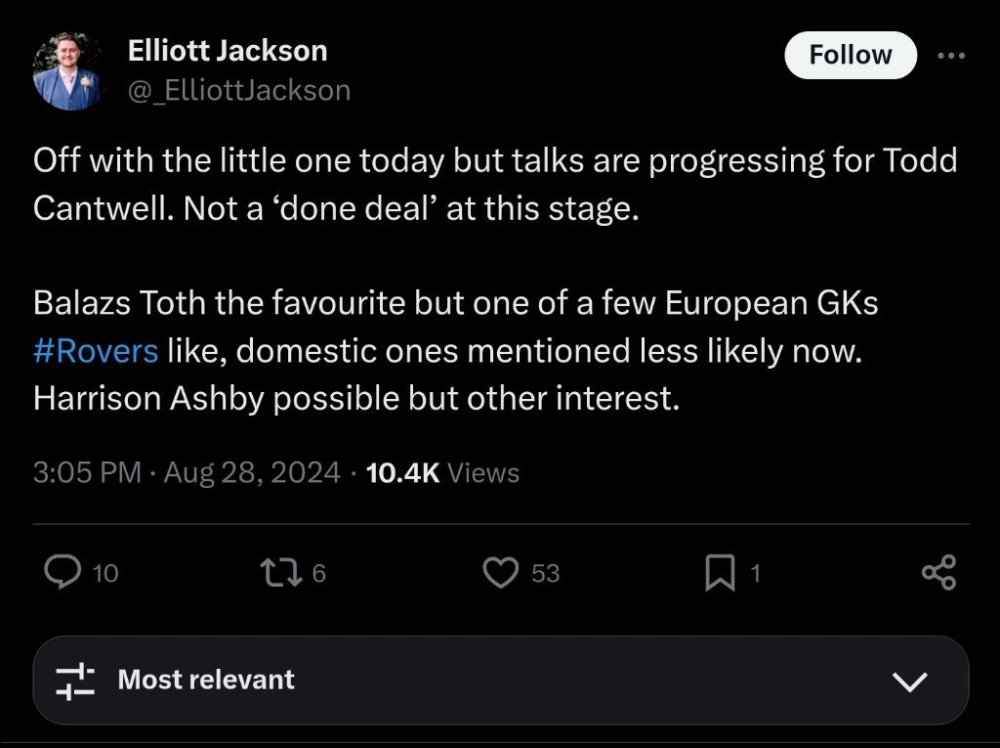
Task: Follow Elliott Jackson
Action: pyautogui.click(x=850, y=55)
